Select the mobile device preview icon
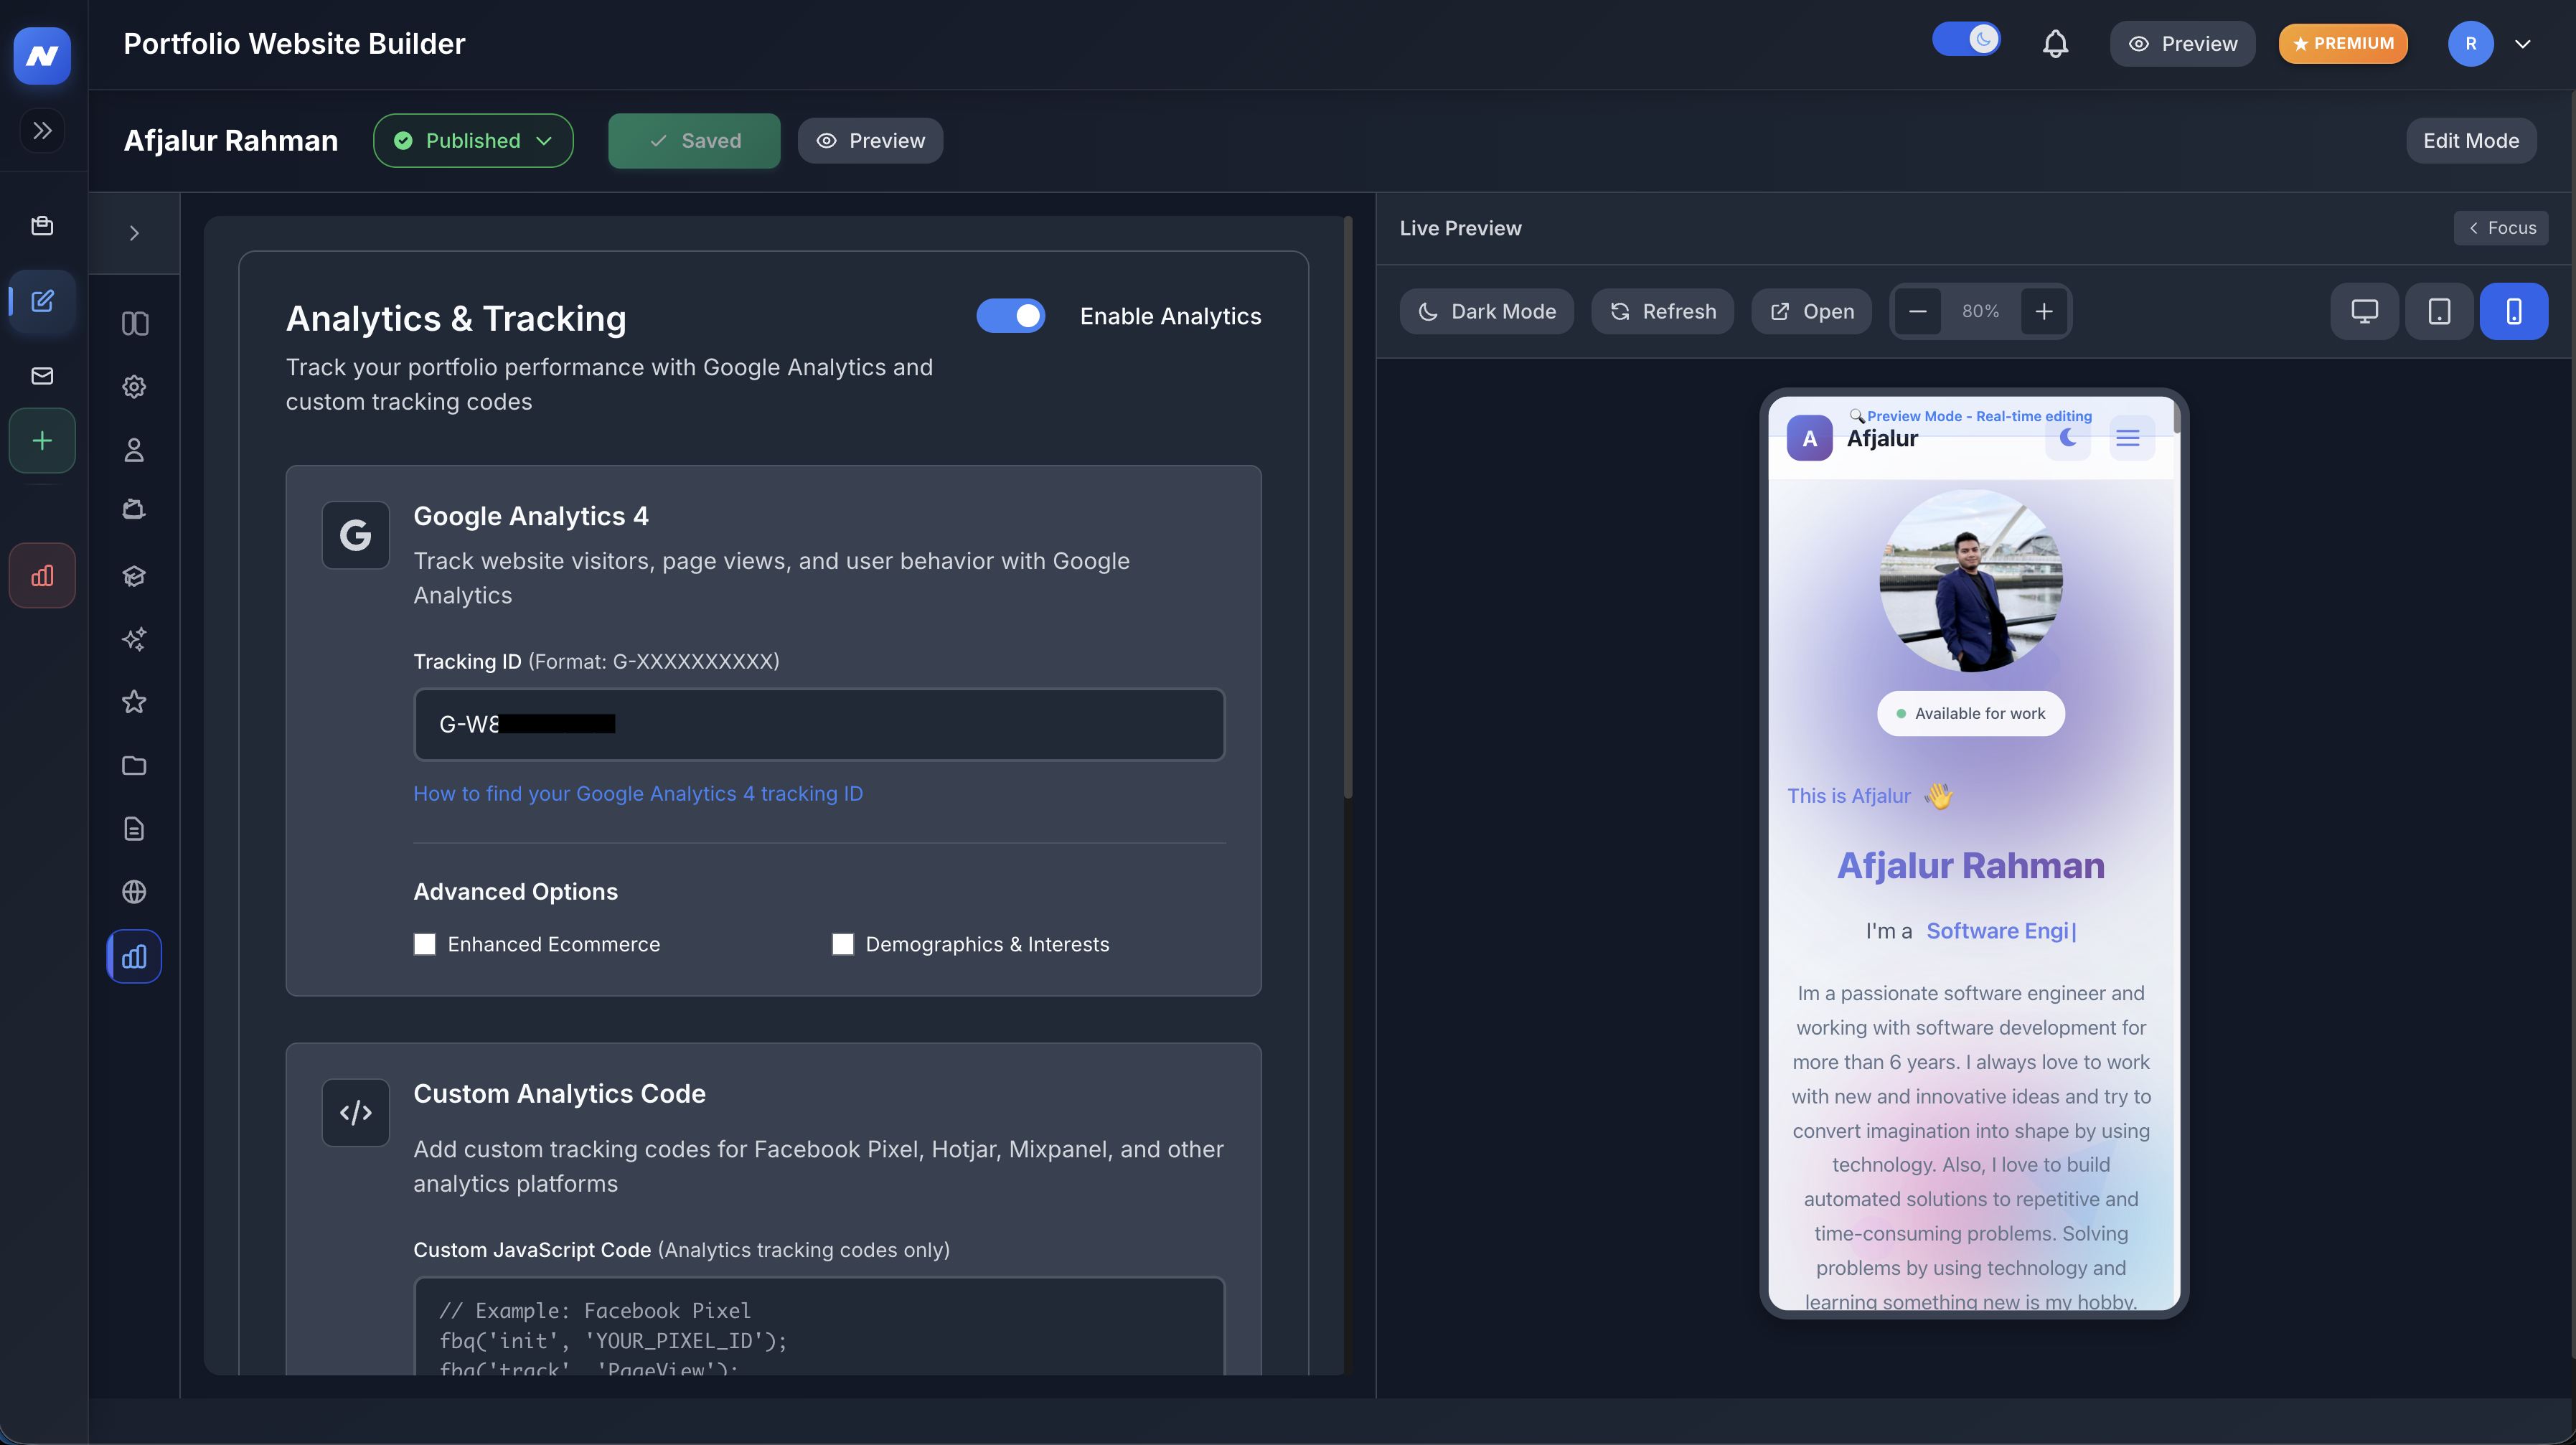The height and width of the screenshot is (1445, 2576). pyautogui.click(x=2513, y=312)
